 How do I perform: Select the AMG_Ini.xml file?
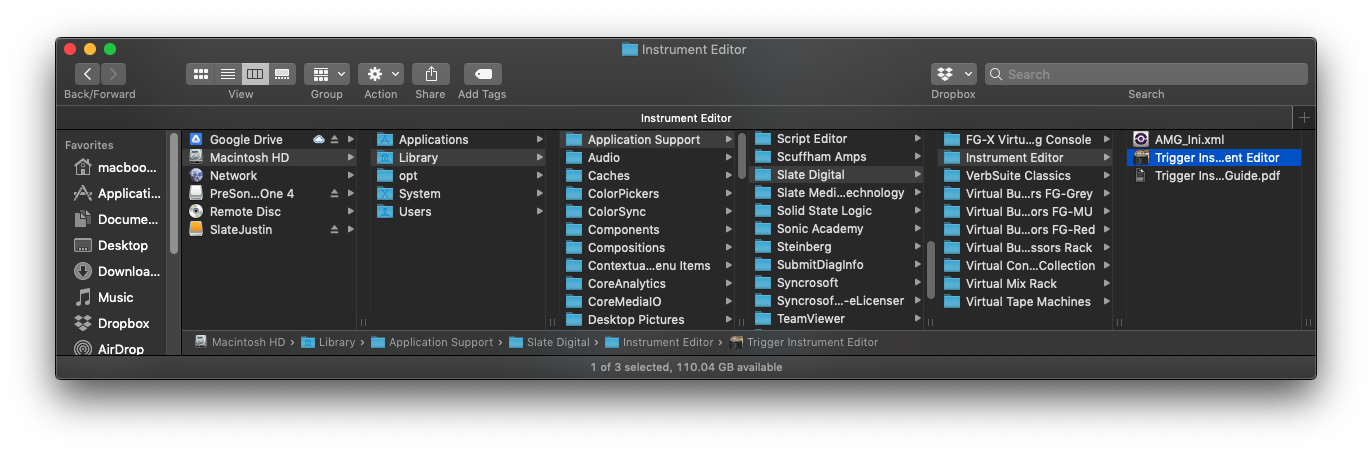[x=1214, y=140]
